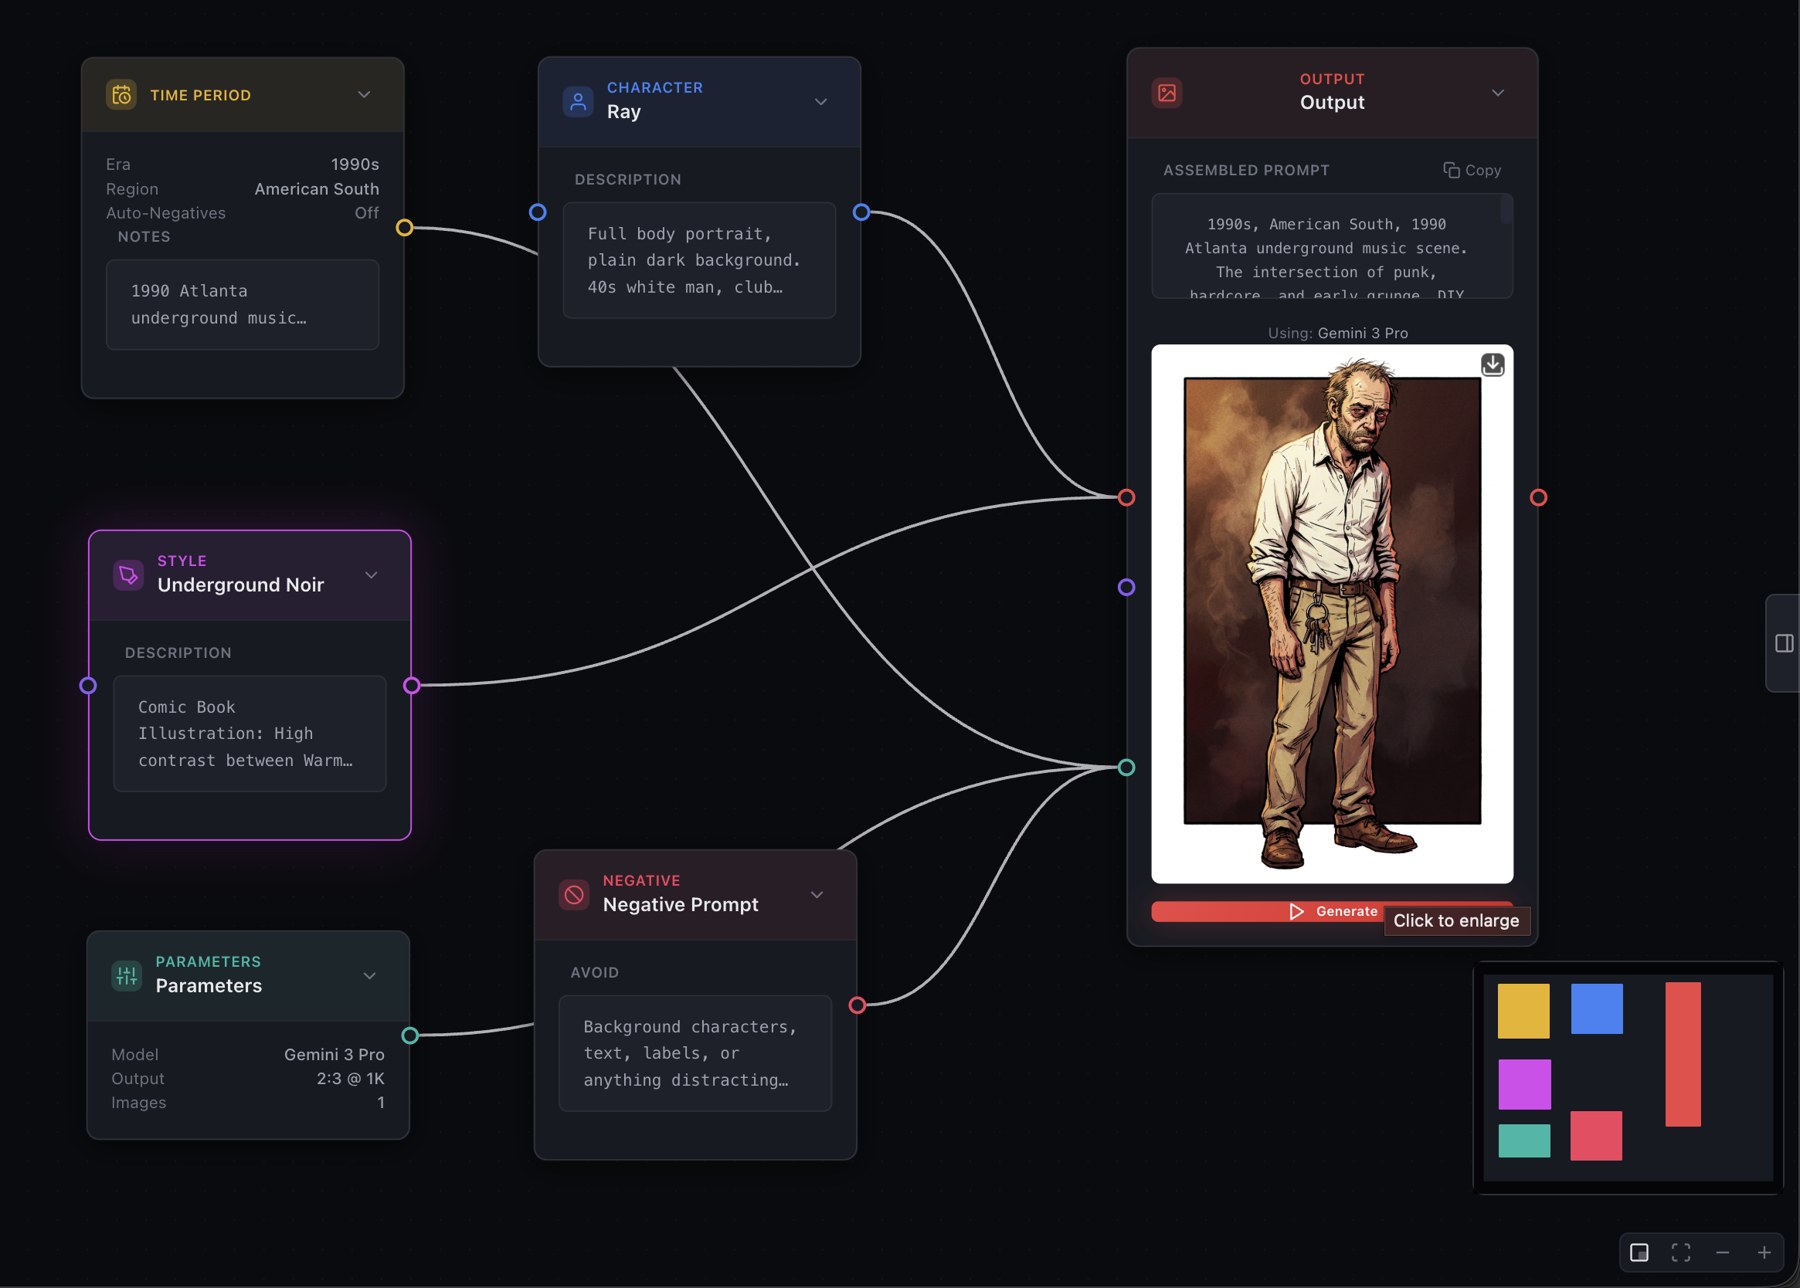Open the side panel toggle

1784,643
